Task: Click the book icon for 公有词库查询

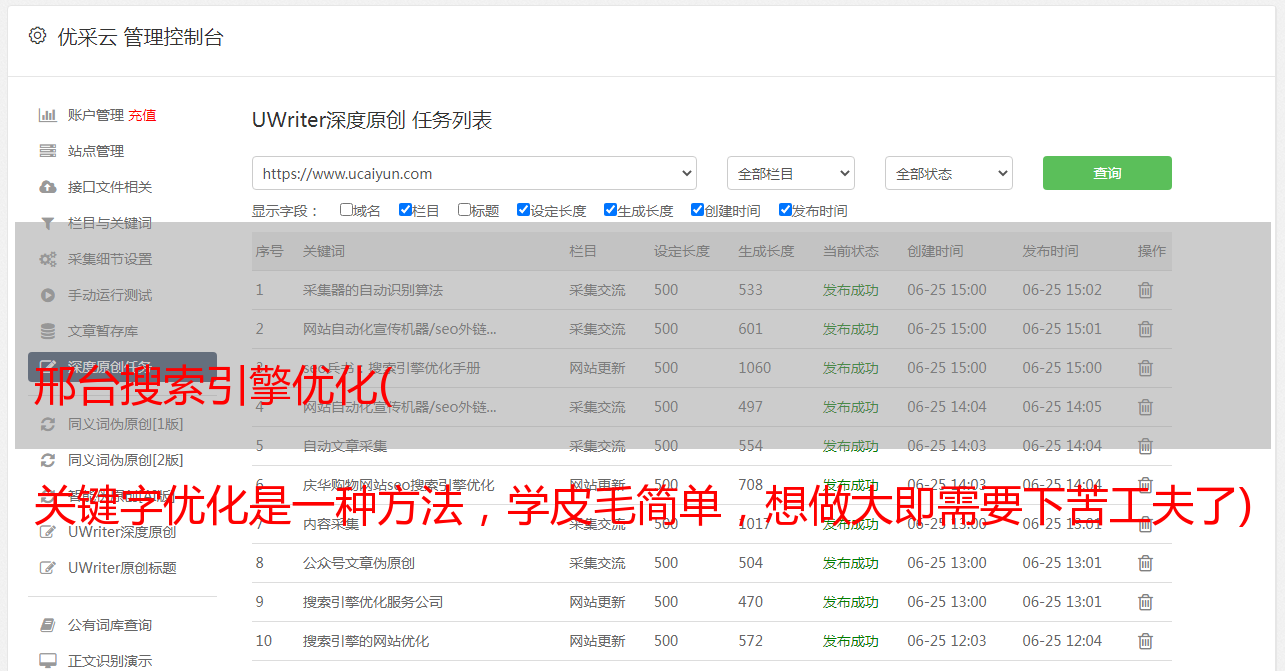Action: click(47, 625)
